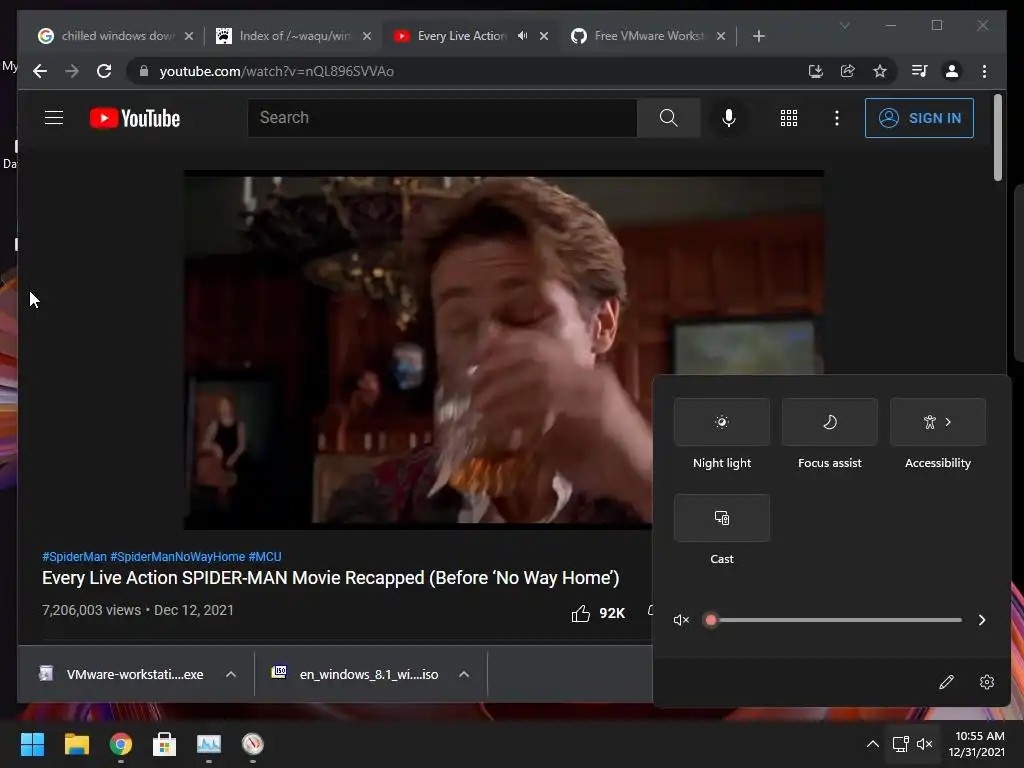1024x768 pixels.
Task: Open all settings gear in quick panel
Action: [987, 682]
